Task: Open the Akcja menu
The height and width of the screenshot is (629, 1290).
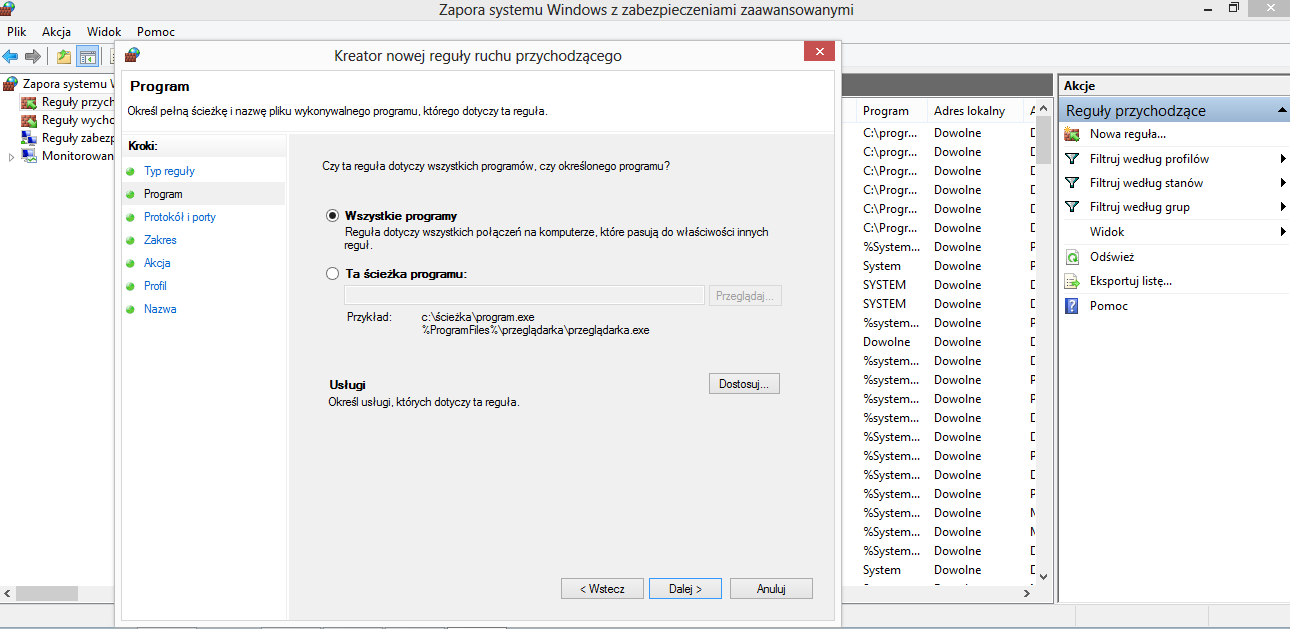Action: tap(56, 32)
